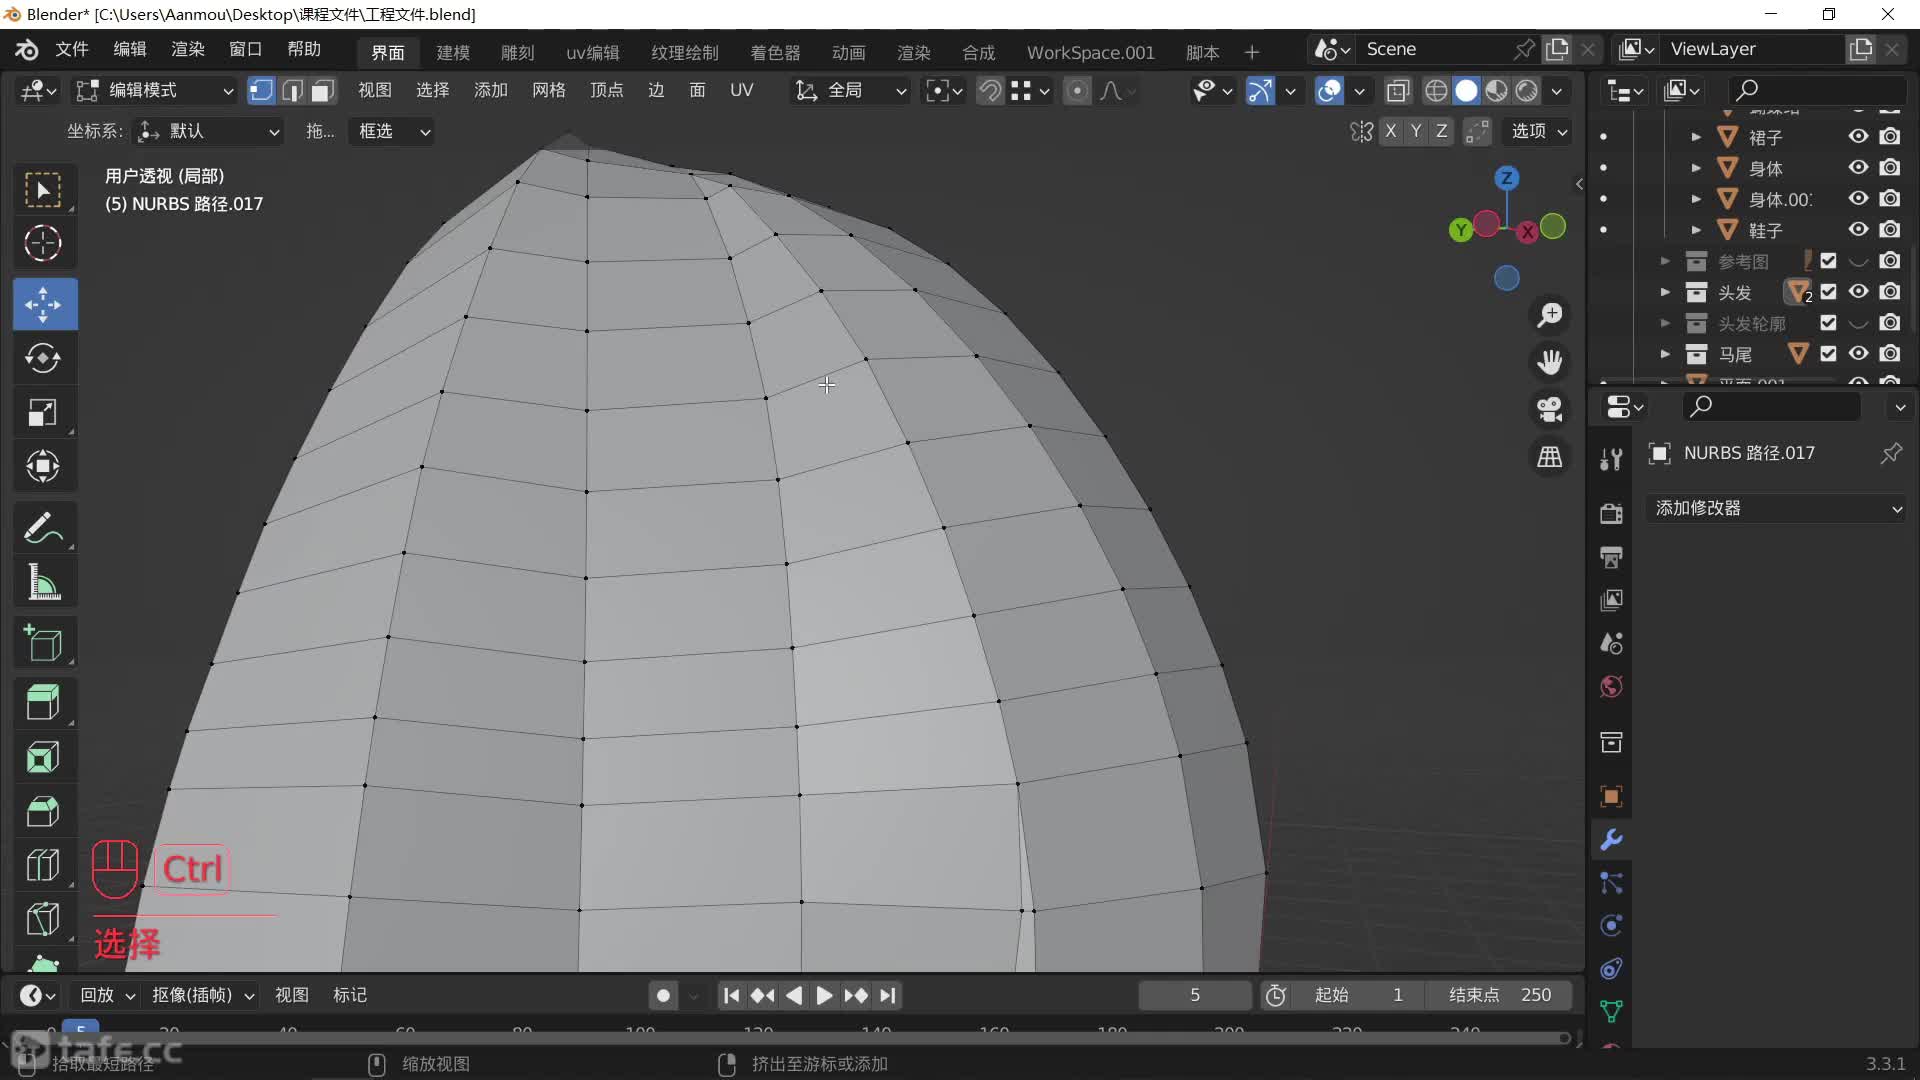This screenshot has height=1080, width=1920.
Task: Select the Add Cube tool
Action: 43,643
